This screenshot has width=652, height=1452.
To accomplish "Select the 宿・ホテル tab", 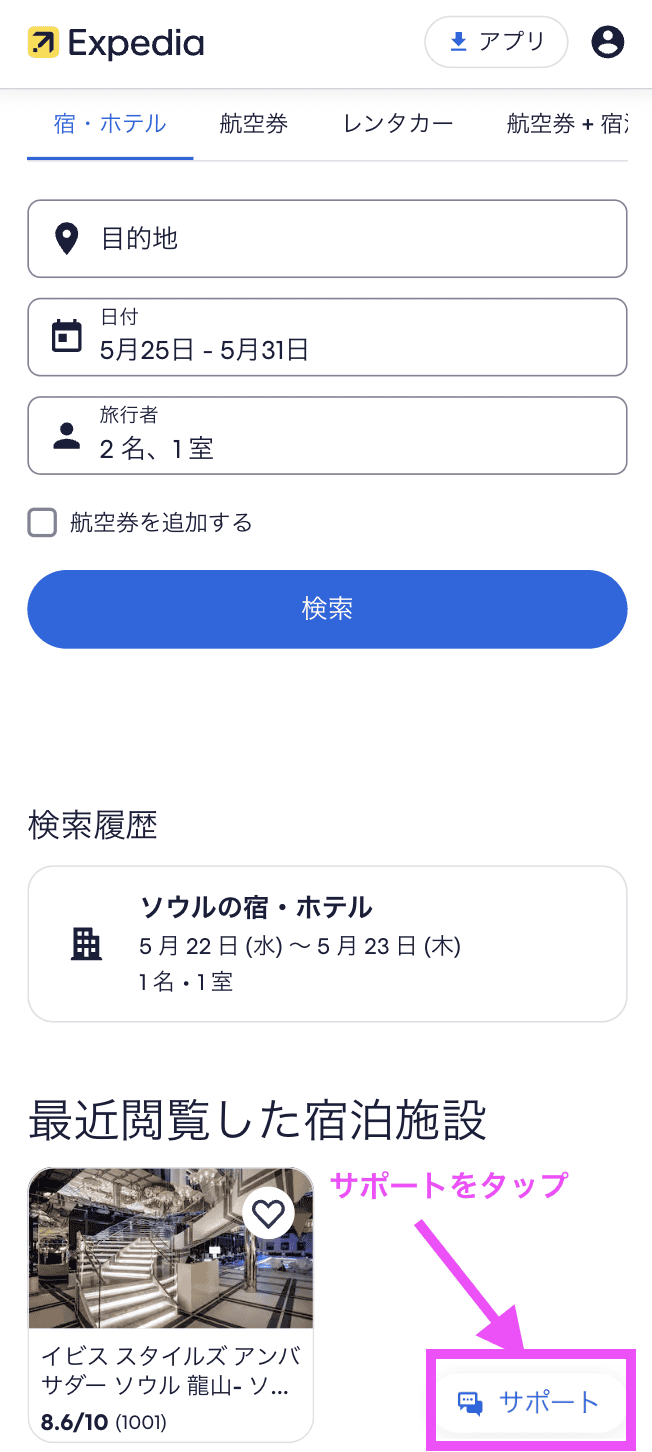I will 108,122.
